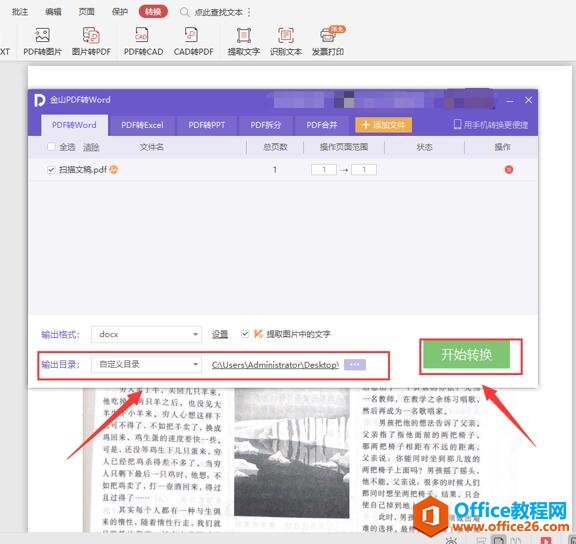
Task: Open the 设置 link
Action: coord(220,334)
